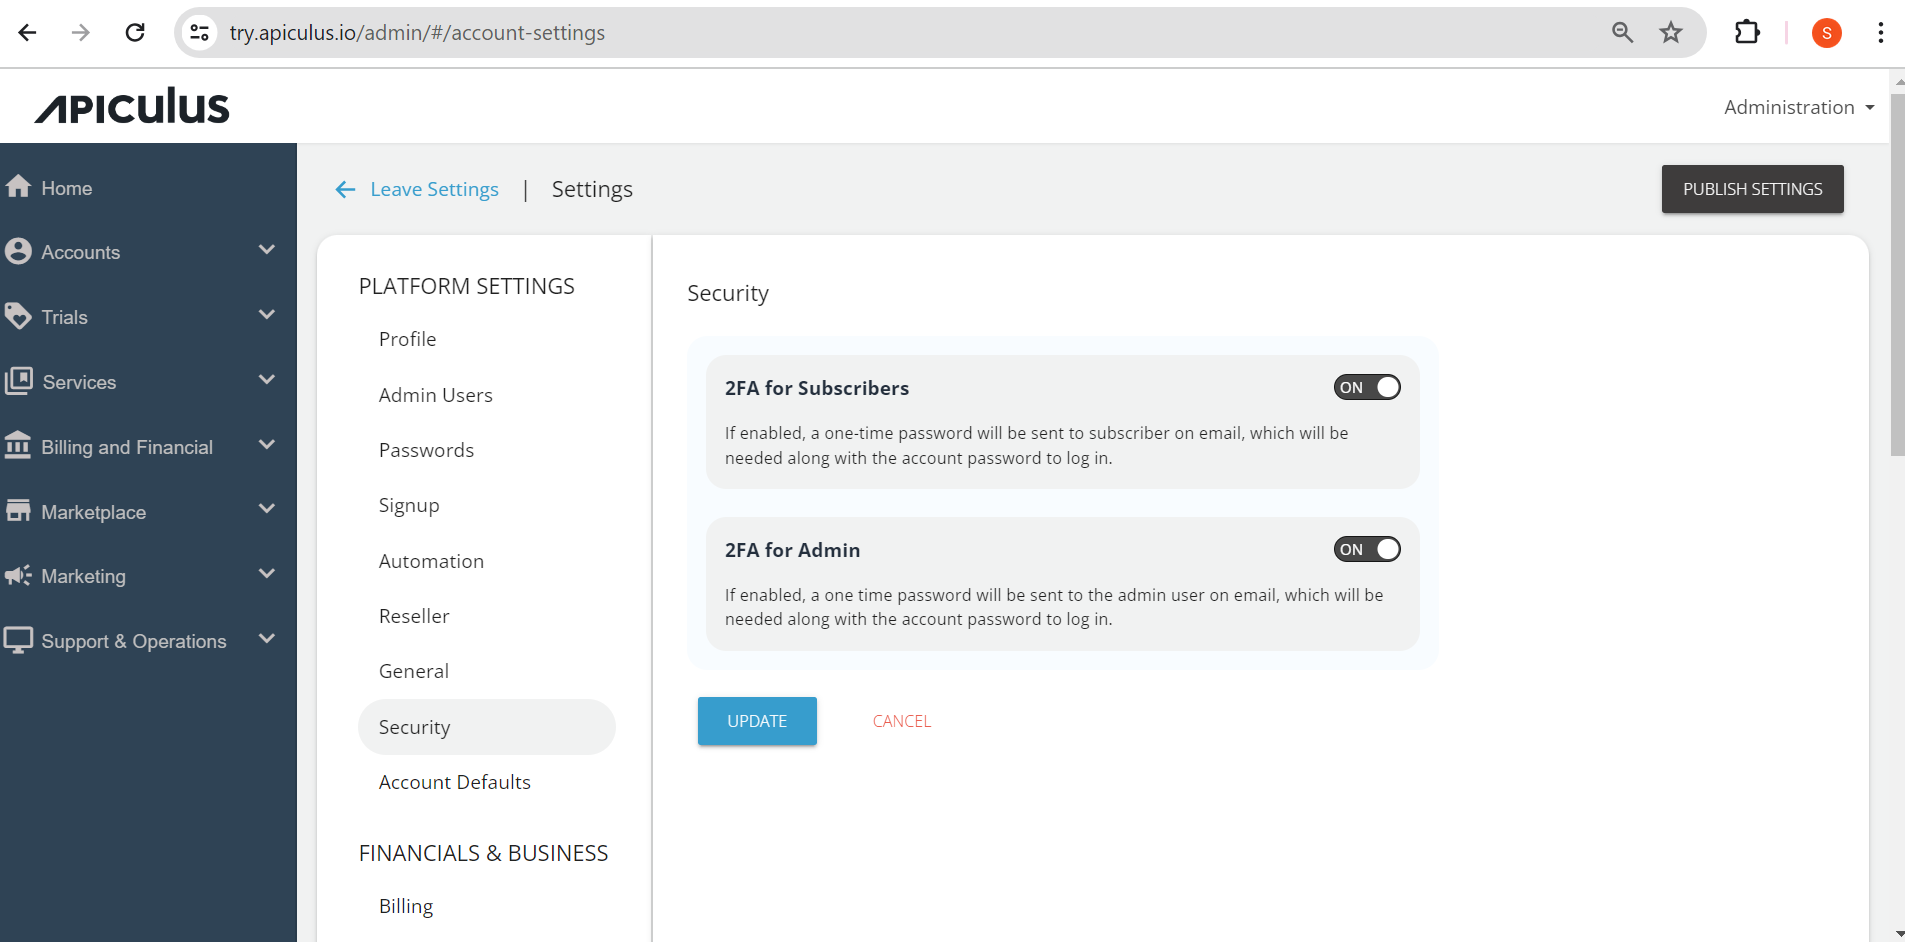1905x942 pixels.
Task: Bookmark this page with the star icon
Action: click(x=1671, y=33)
